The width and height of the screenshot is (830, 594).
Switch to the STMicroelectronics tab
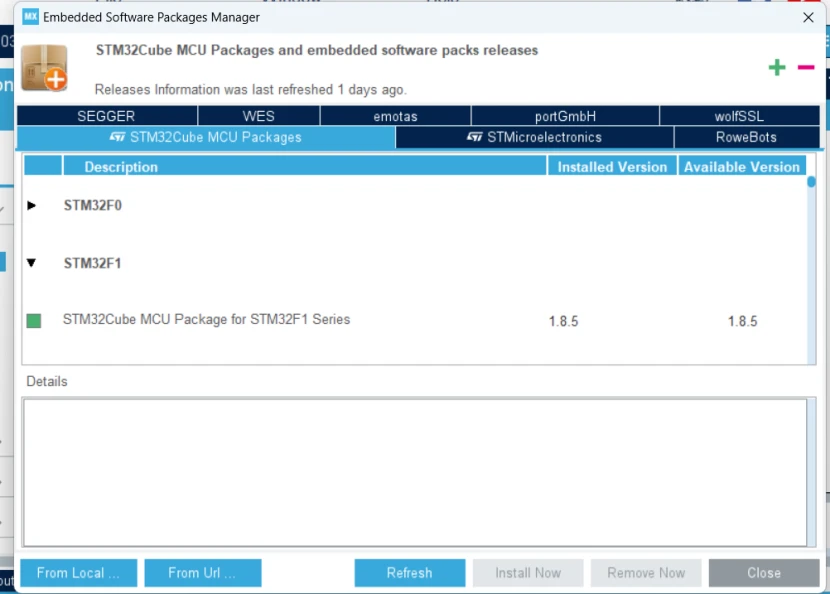click(535, 138)
